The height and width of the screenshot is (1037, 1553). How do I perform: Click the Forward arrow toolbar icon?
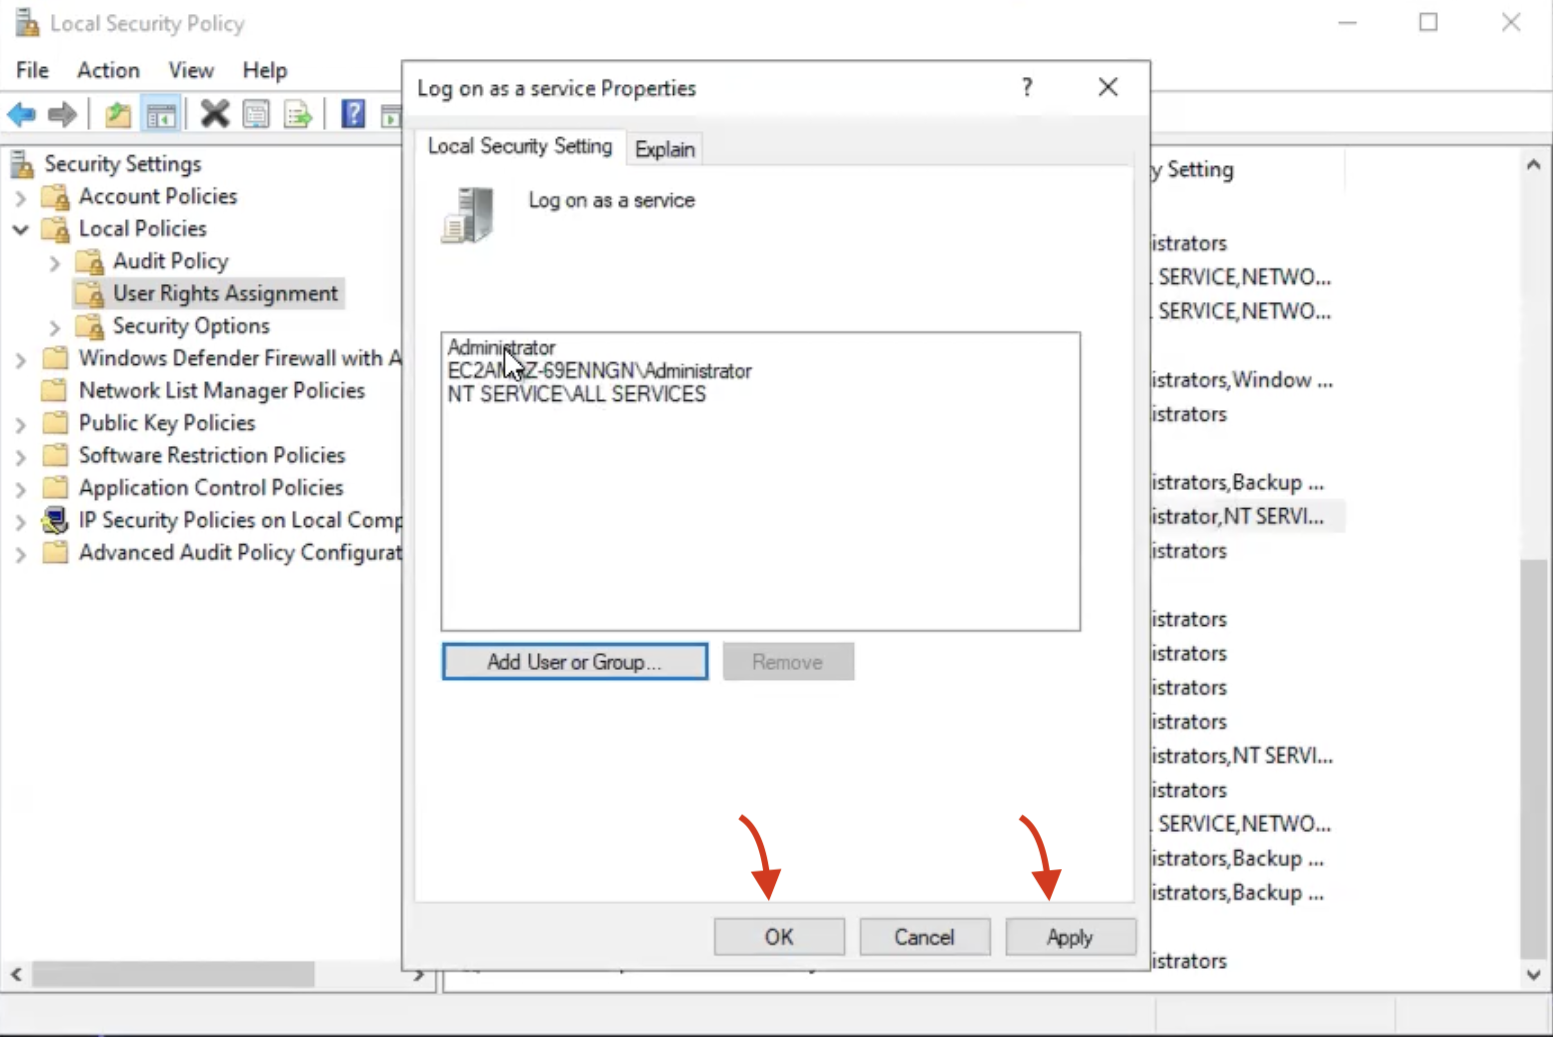(x=62, y=115)
